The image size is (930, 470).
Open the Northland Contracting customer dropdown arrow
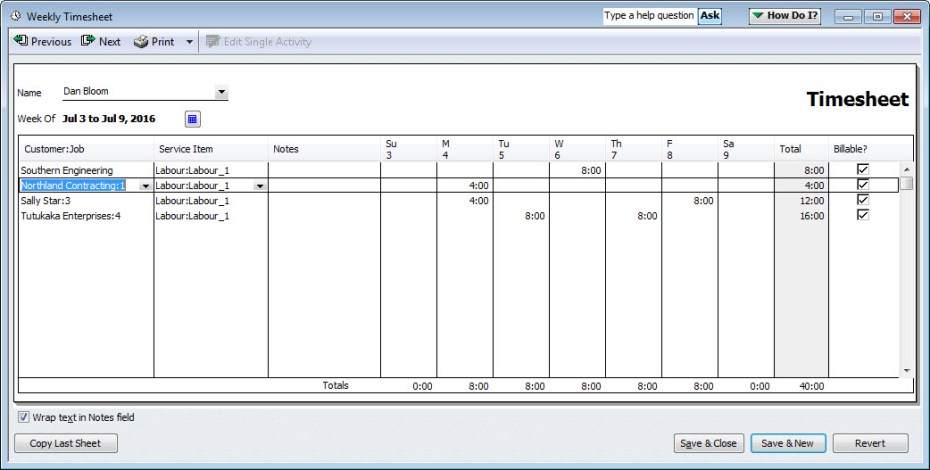coord(146,186)
